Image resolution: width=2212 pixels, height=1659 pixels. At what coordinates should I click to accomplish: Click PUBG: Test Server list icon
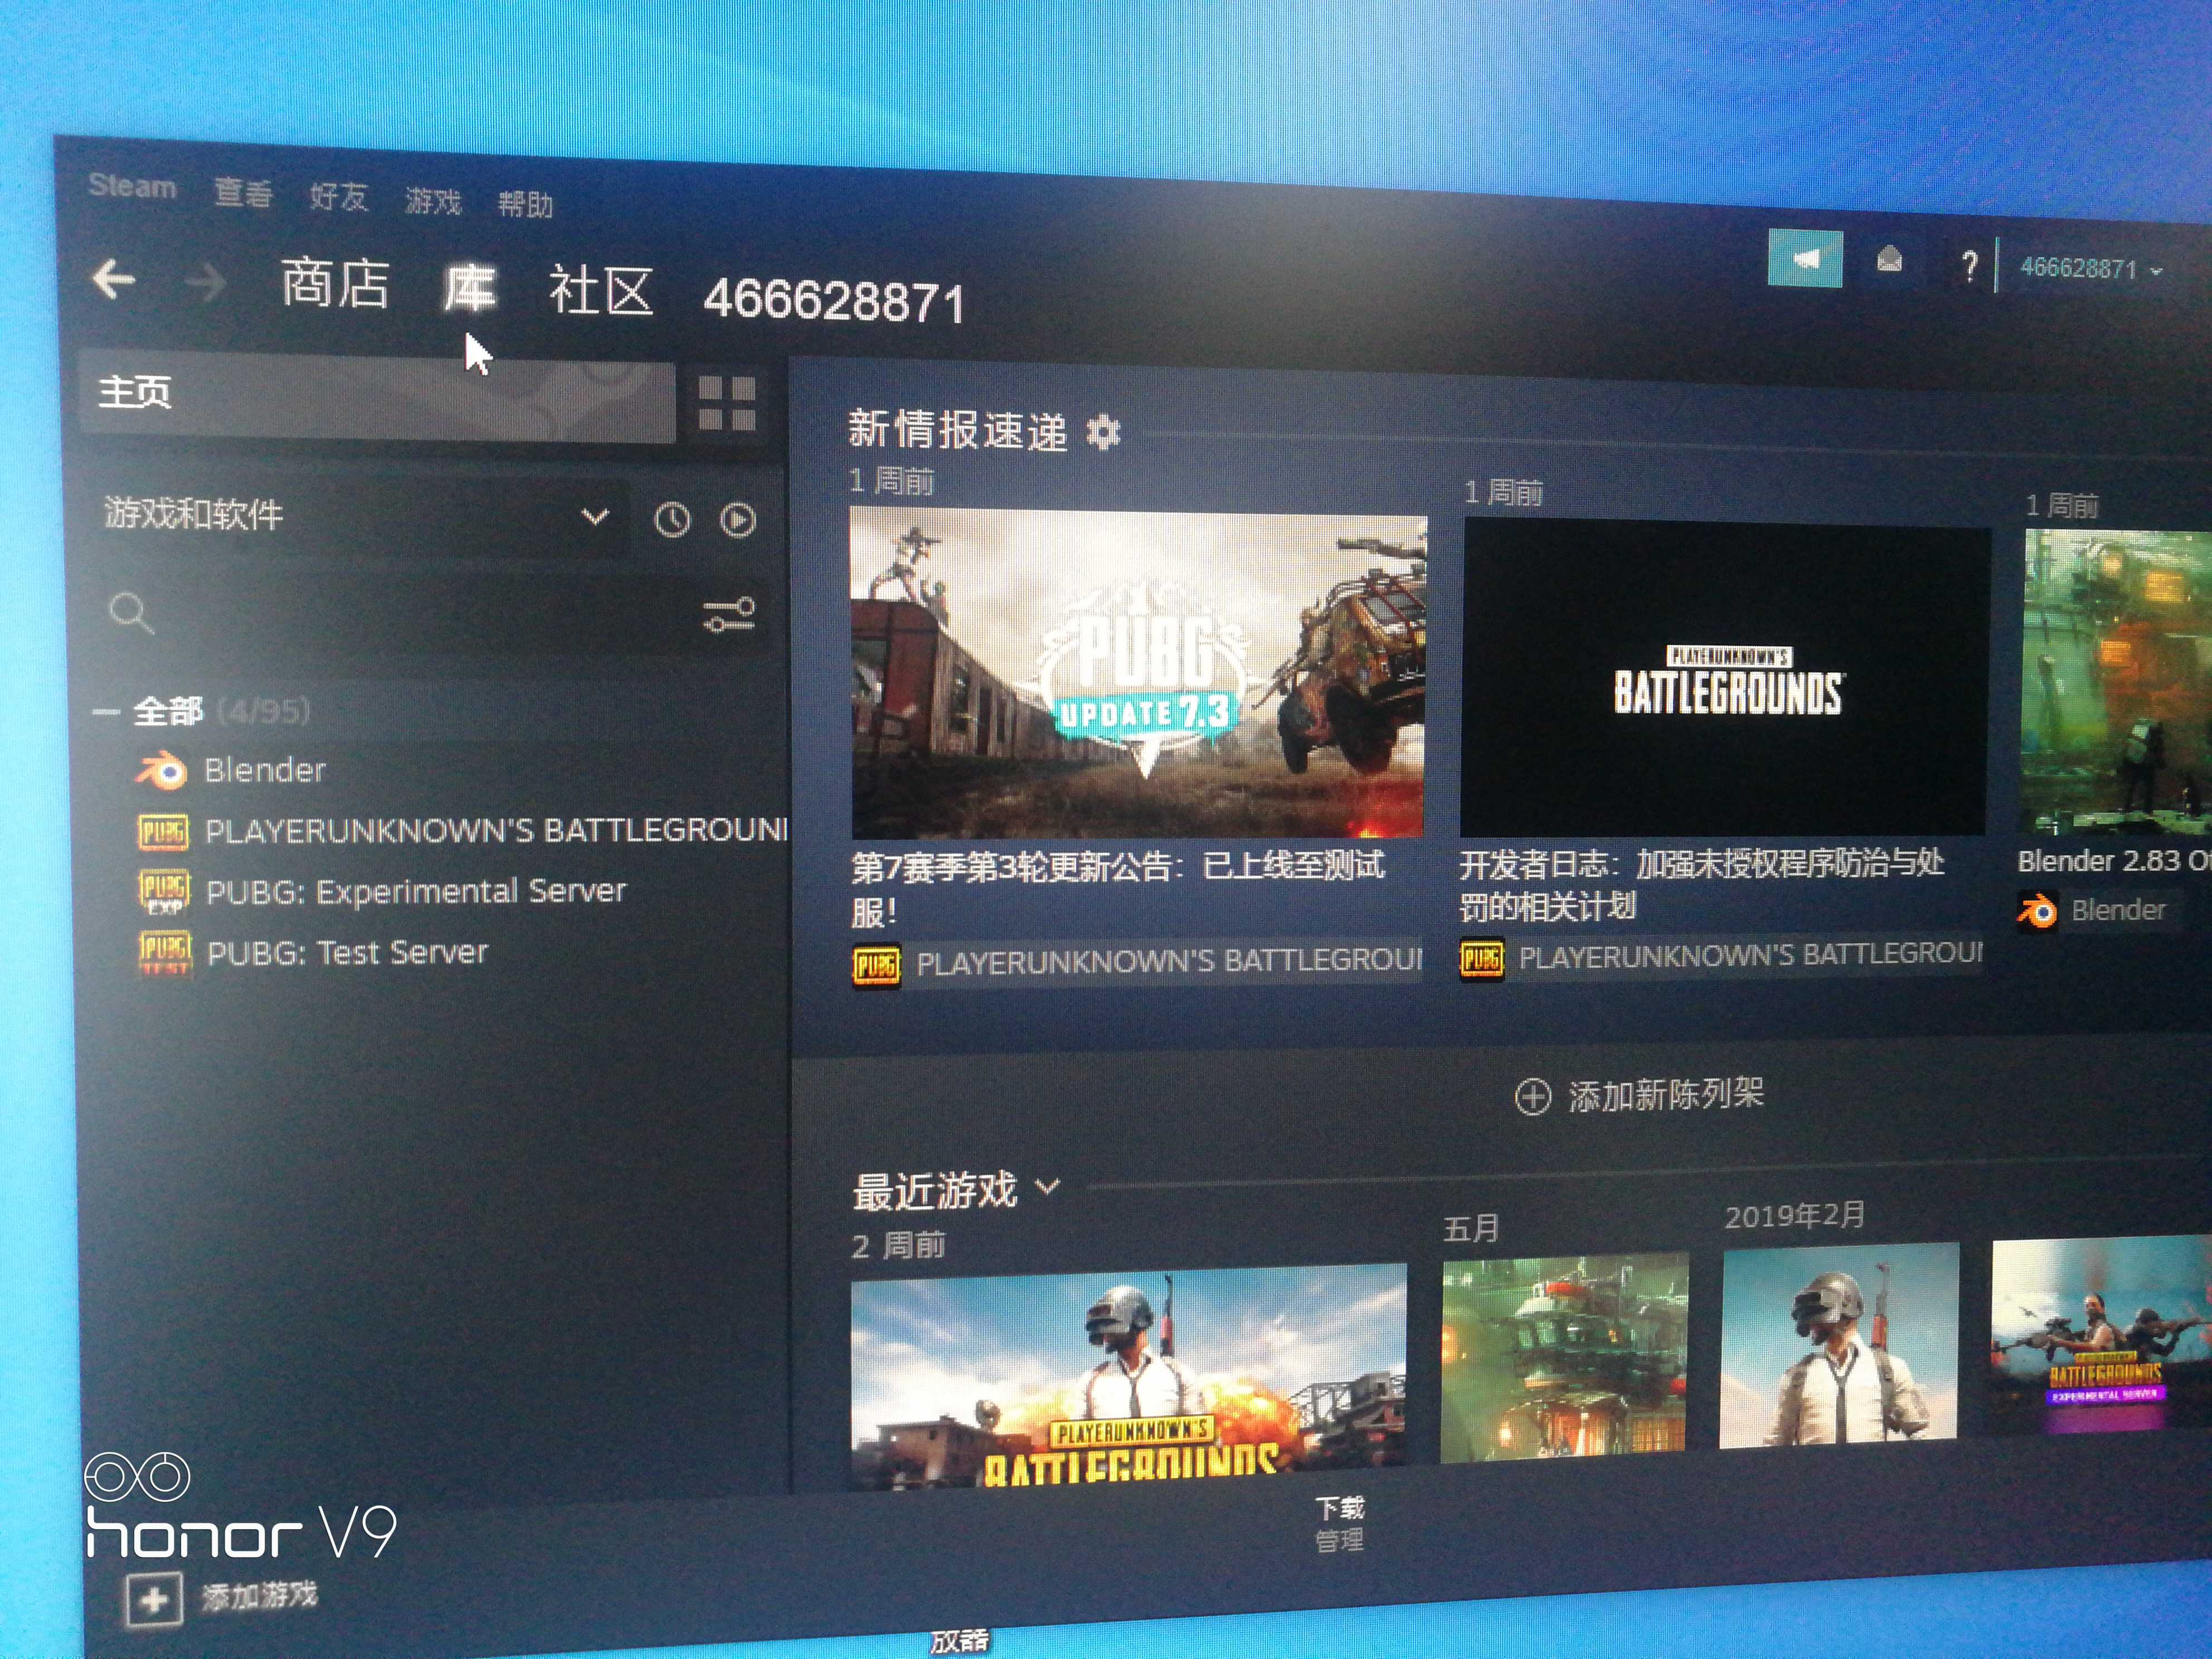pyautogui.click(x=165, y=953)
